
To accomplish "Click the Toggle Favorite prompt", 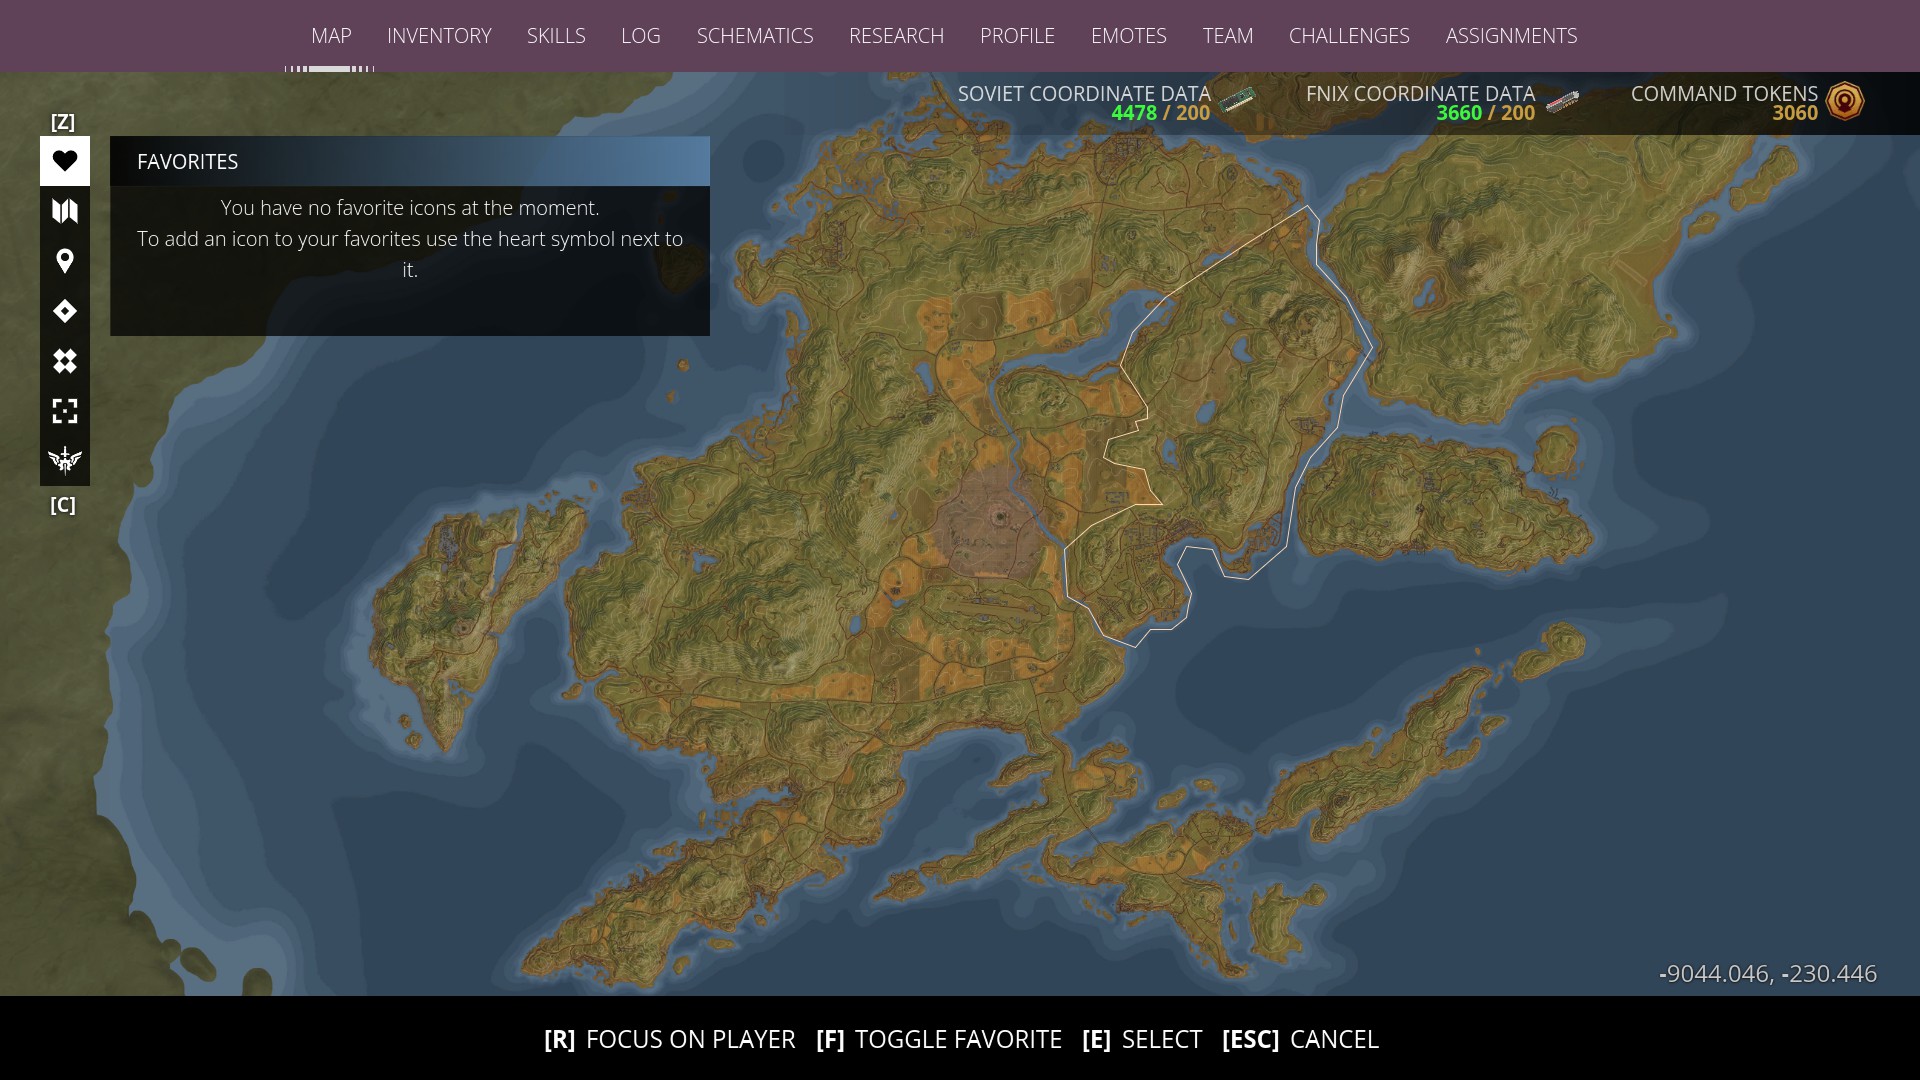I will click(x=939, y=1040).
